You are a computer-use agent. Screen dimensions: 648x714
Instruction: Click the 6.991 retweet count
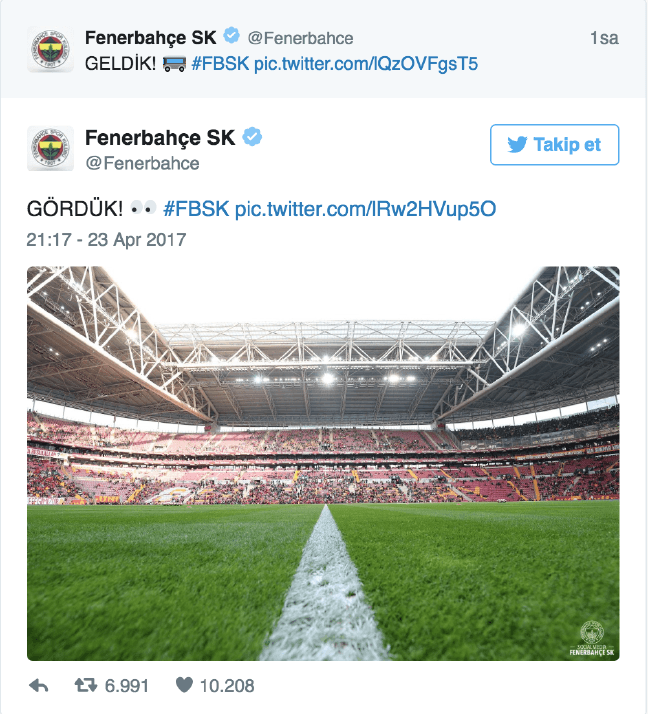[127, 686]
